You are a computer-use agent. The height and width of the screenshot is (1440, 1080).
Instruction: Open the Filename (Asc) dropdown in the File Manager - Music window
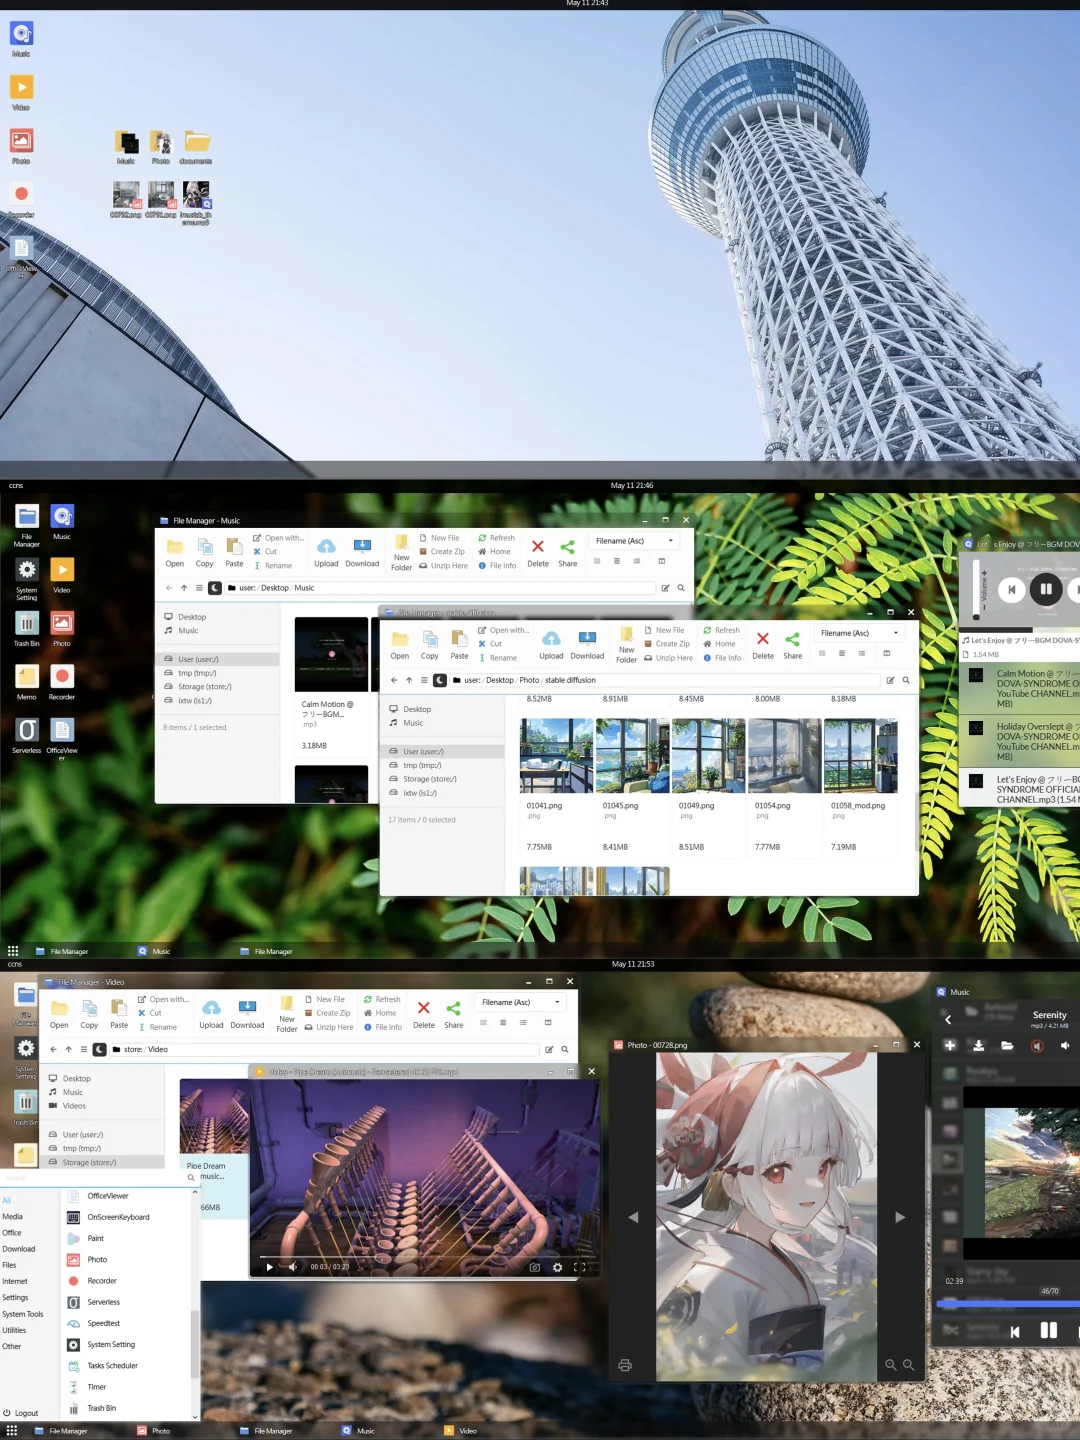[x=635, y=541]
